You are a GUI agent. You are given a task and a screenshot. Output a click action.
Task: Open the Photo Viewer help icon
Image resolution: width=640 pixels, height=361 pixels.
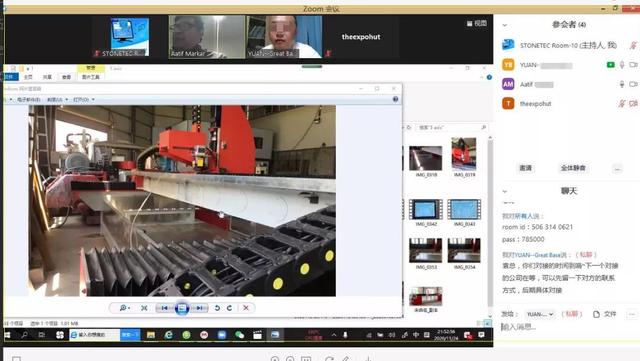(x=395, y=99)
